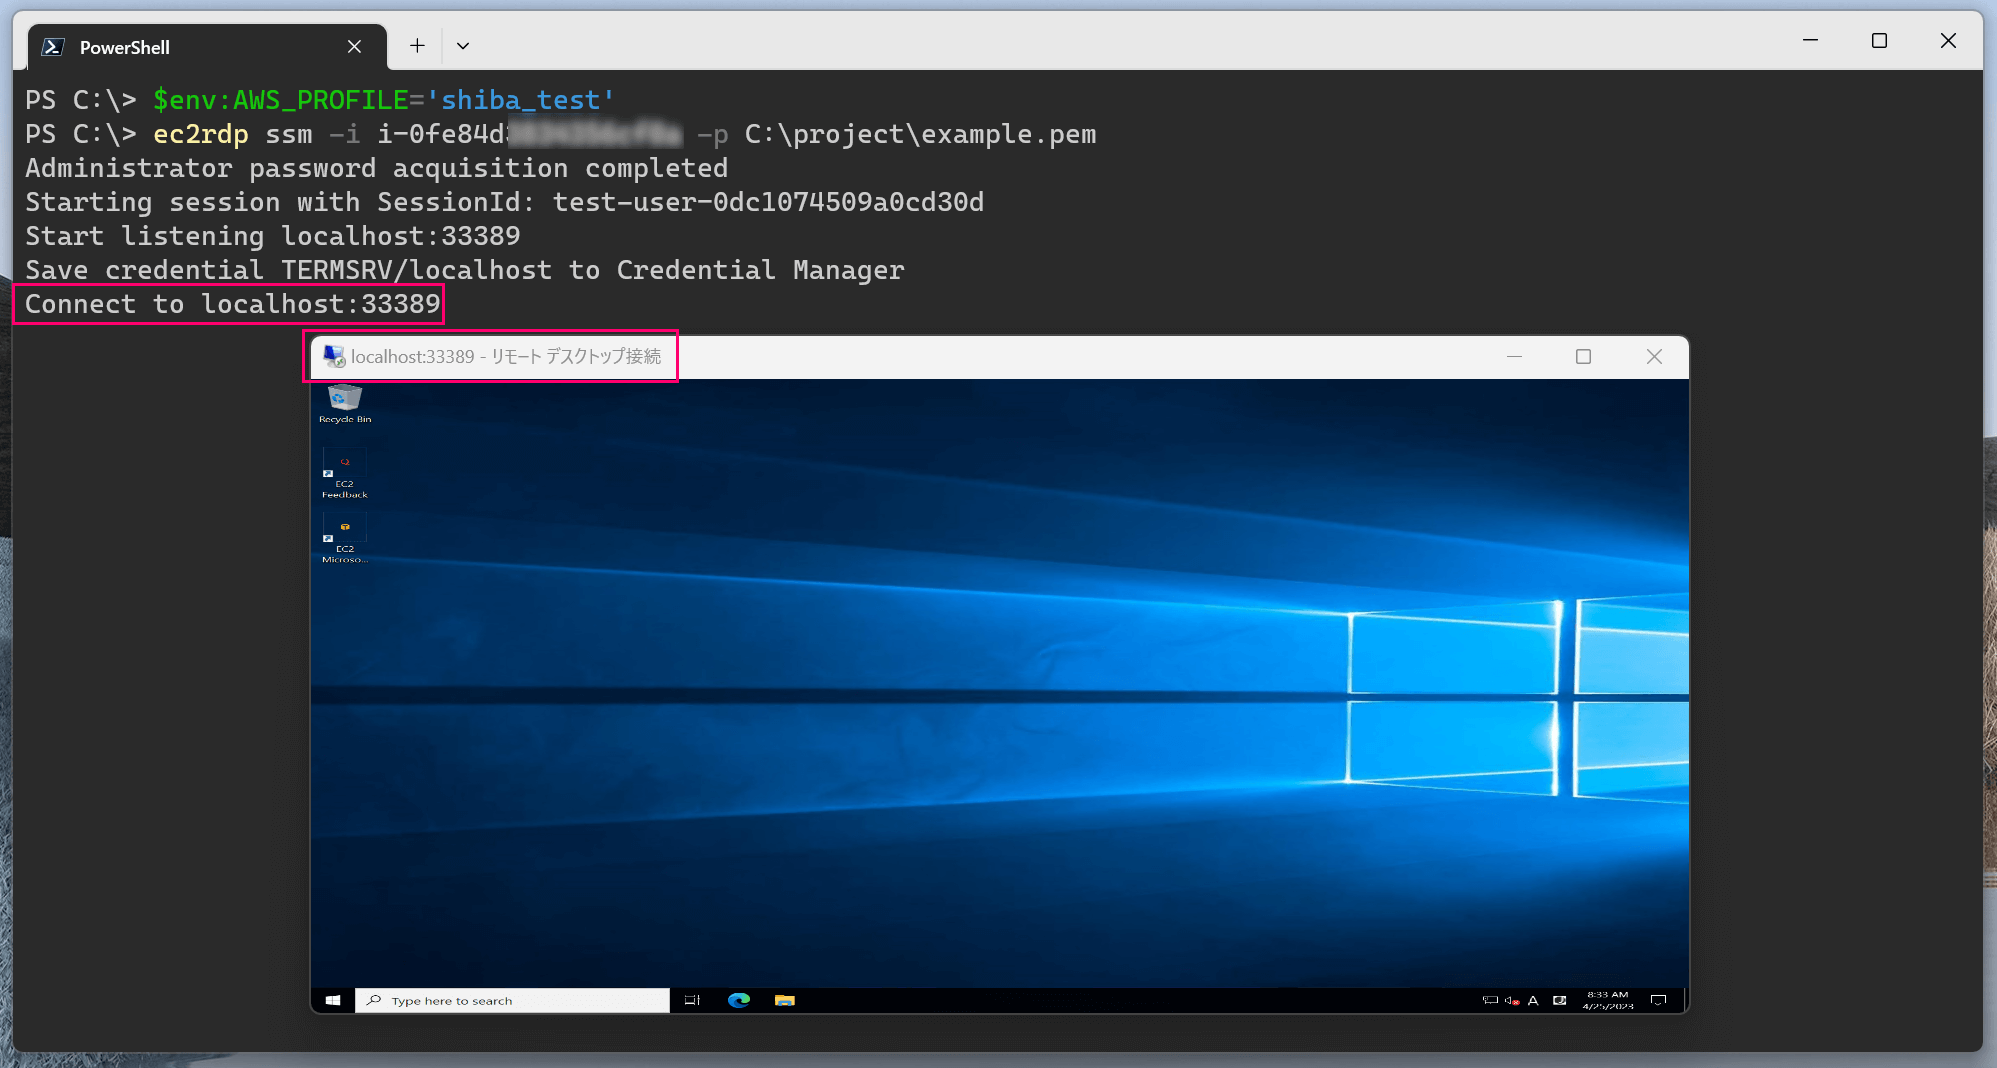Select the EC2 Feedback desktop shortcut

[344, 474]
